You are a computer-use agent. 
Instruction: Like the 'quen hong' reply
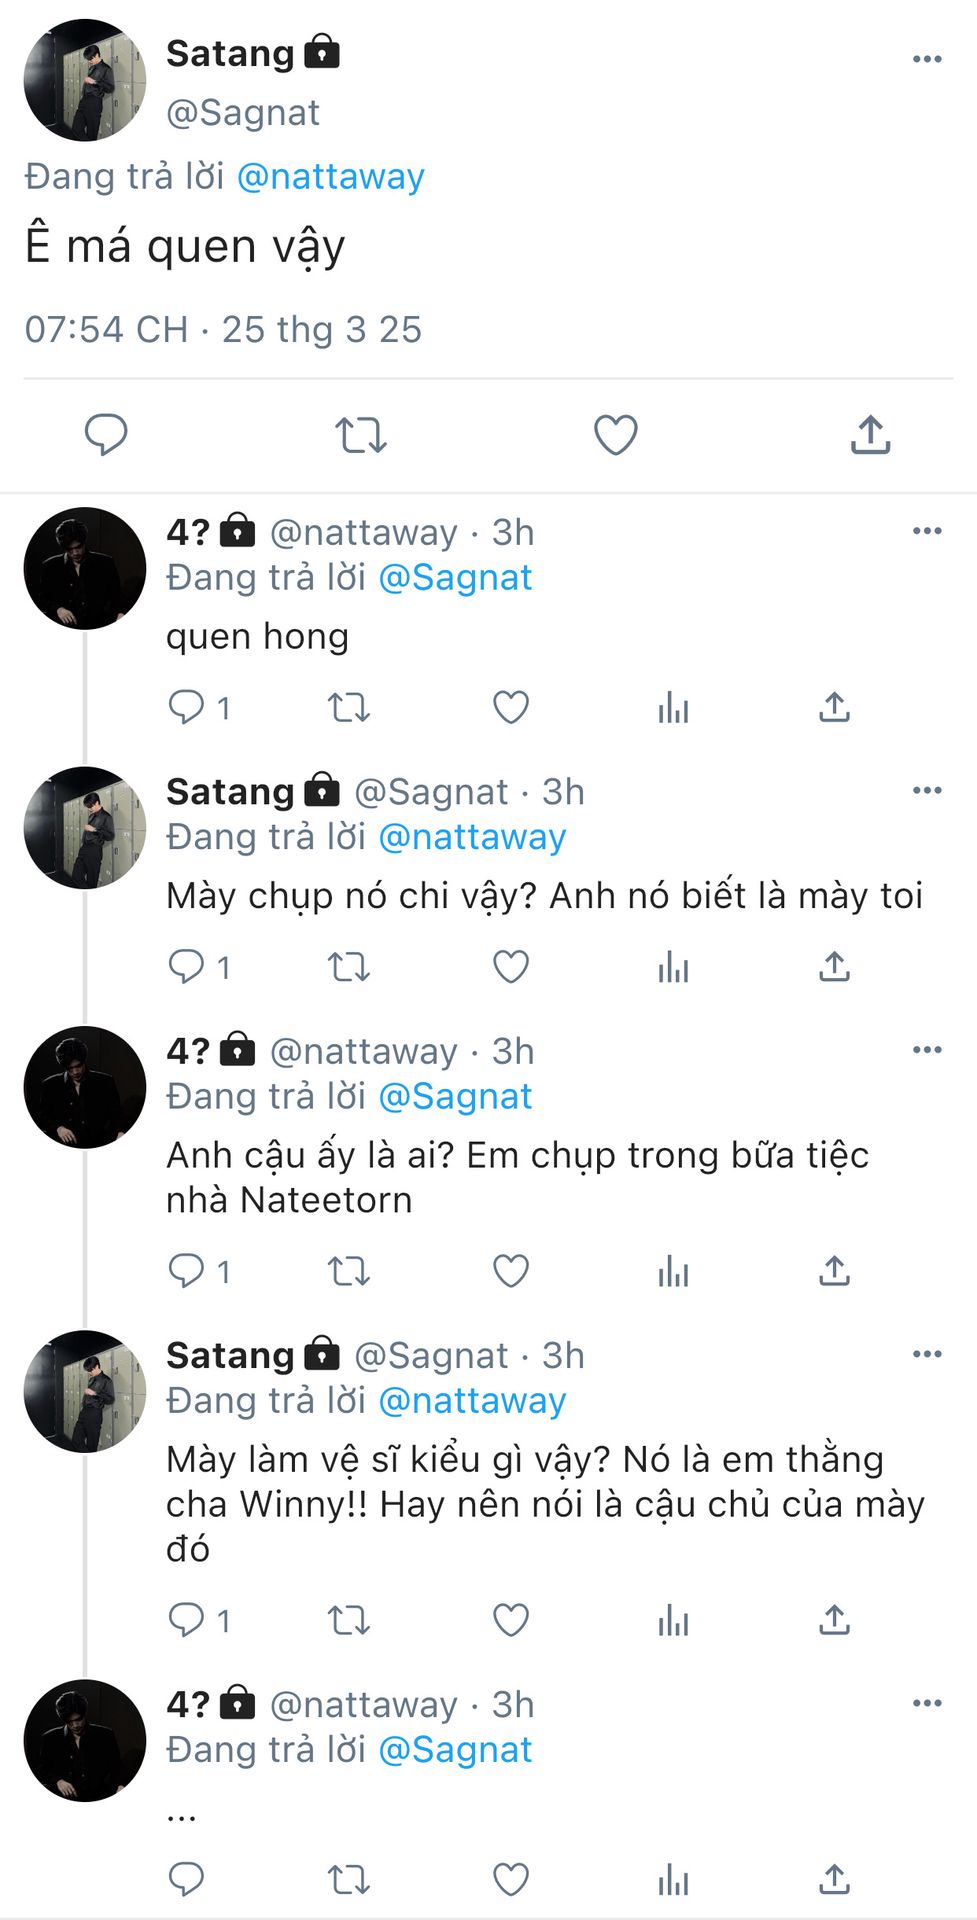(x=511, y=708)
